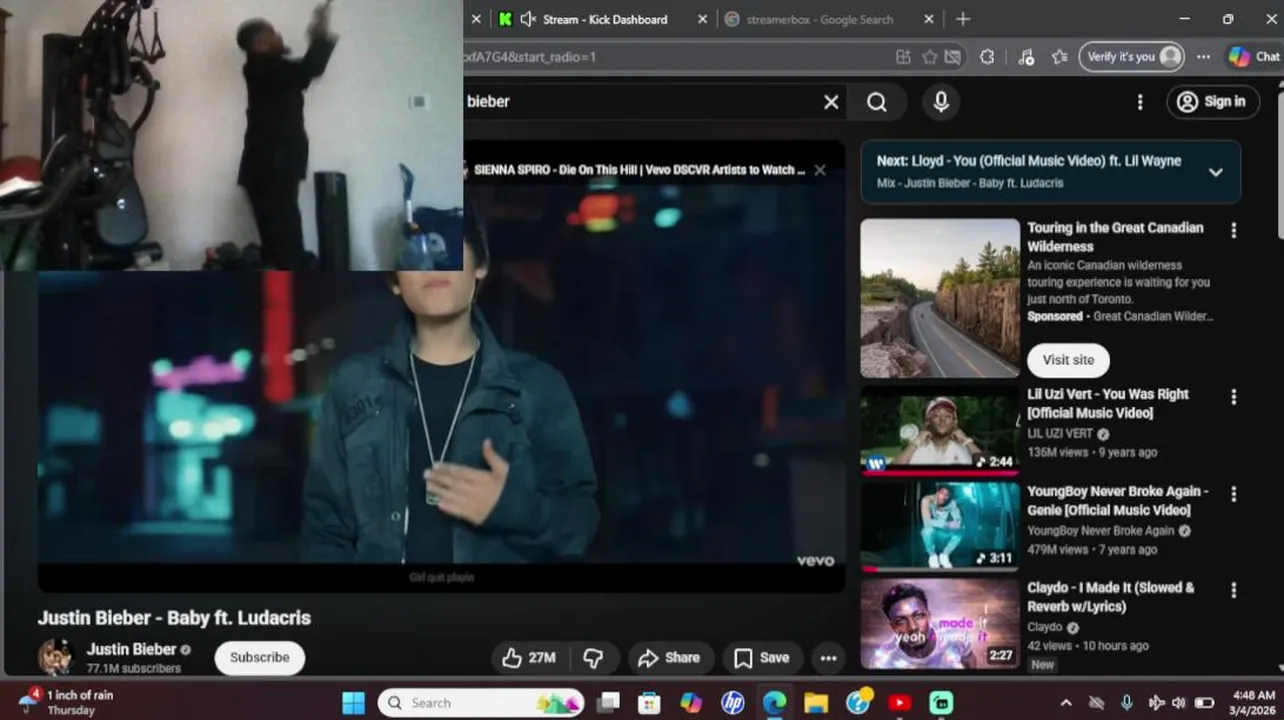Open options for Claydo I Made It video
Viewport: 1284px width, 720px height.
pyautogui.click(x=1233, y=591)
